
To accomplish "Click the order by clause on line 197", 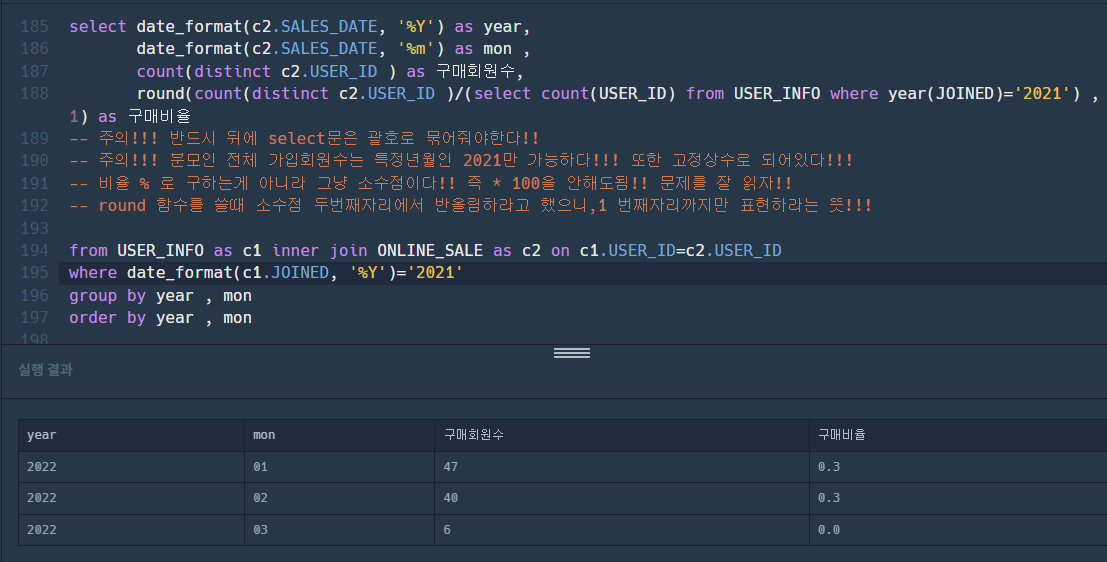I will tap(160, 318).
